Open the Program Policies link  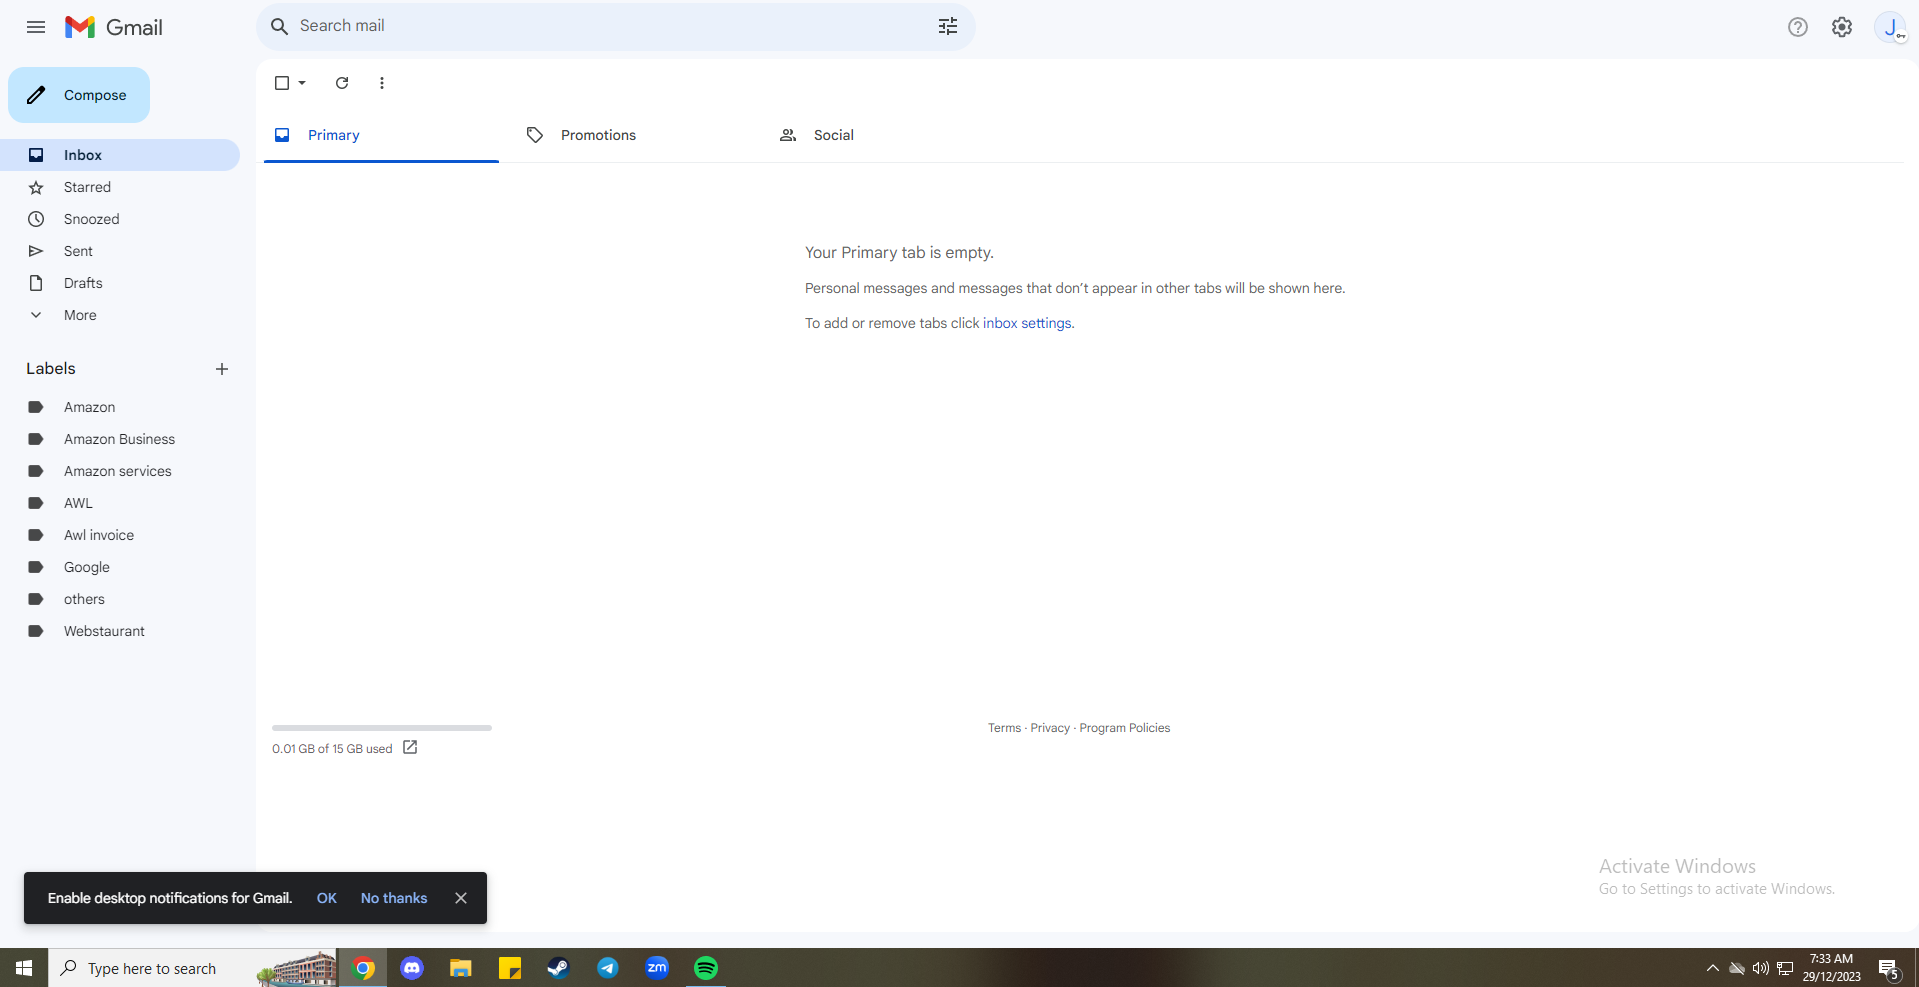coord(1124,728)
